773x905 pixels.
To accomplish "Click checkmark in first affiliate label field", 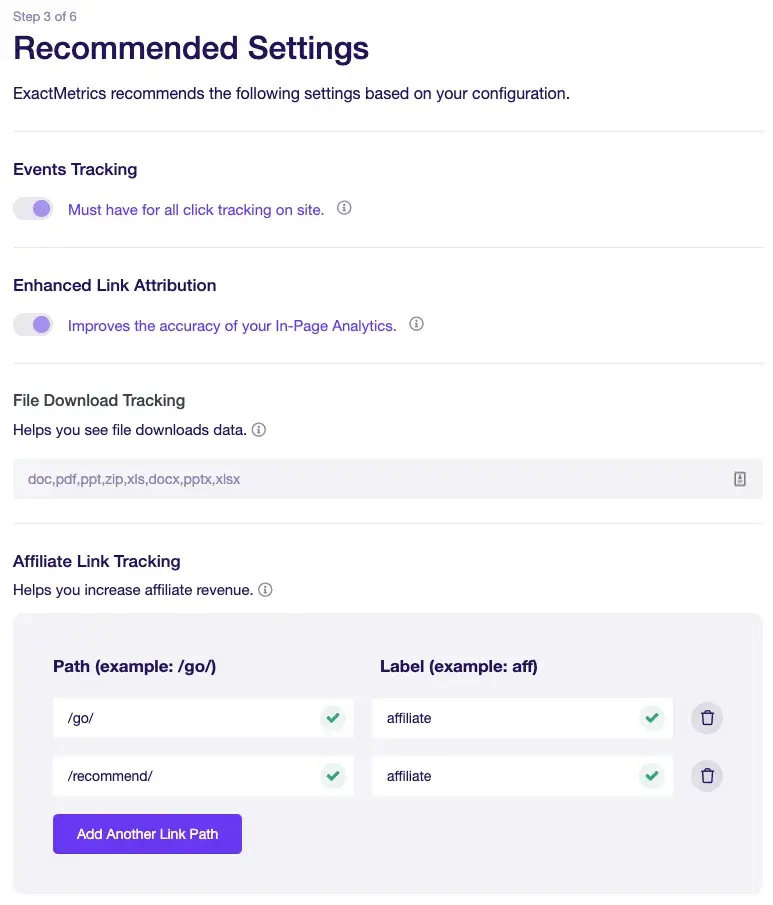I will [652, 718].
